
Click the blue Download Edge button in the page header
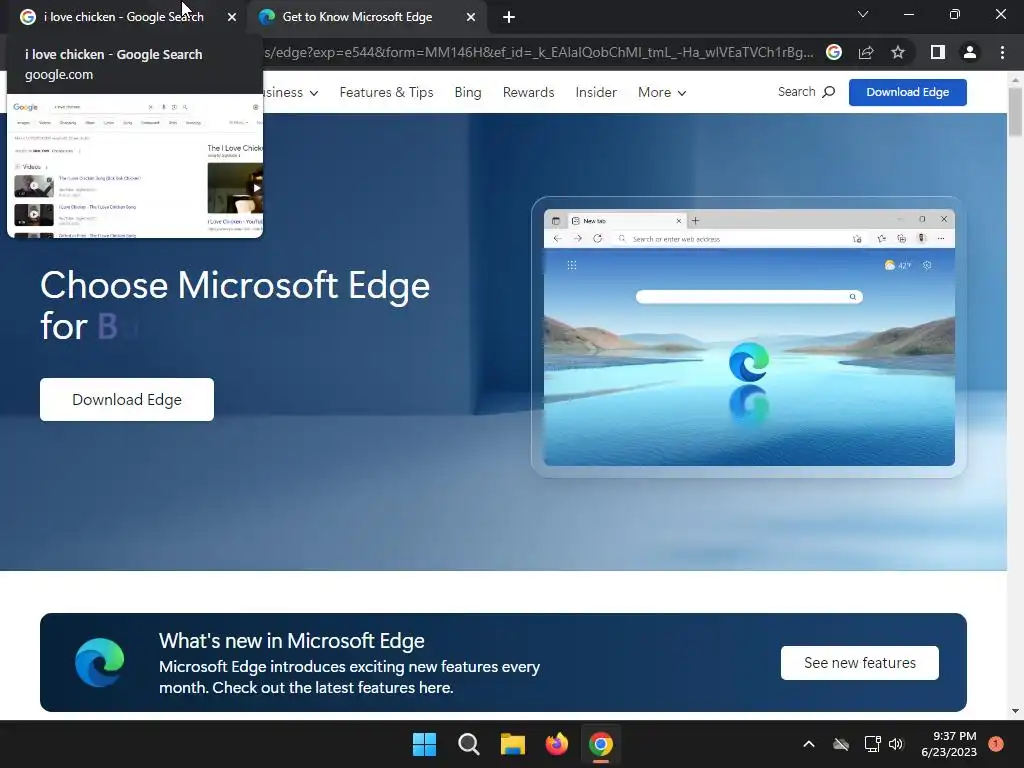pyautogui.click(x=907, y=92)
